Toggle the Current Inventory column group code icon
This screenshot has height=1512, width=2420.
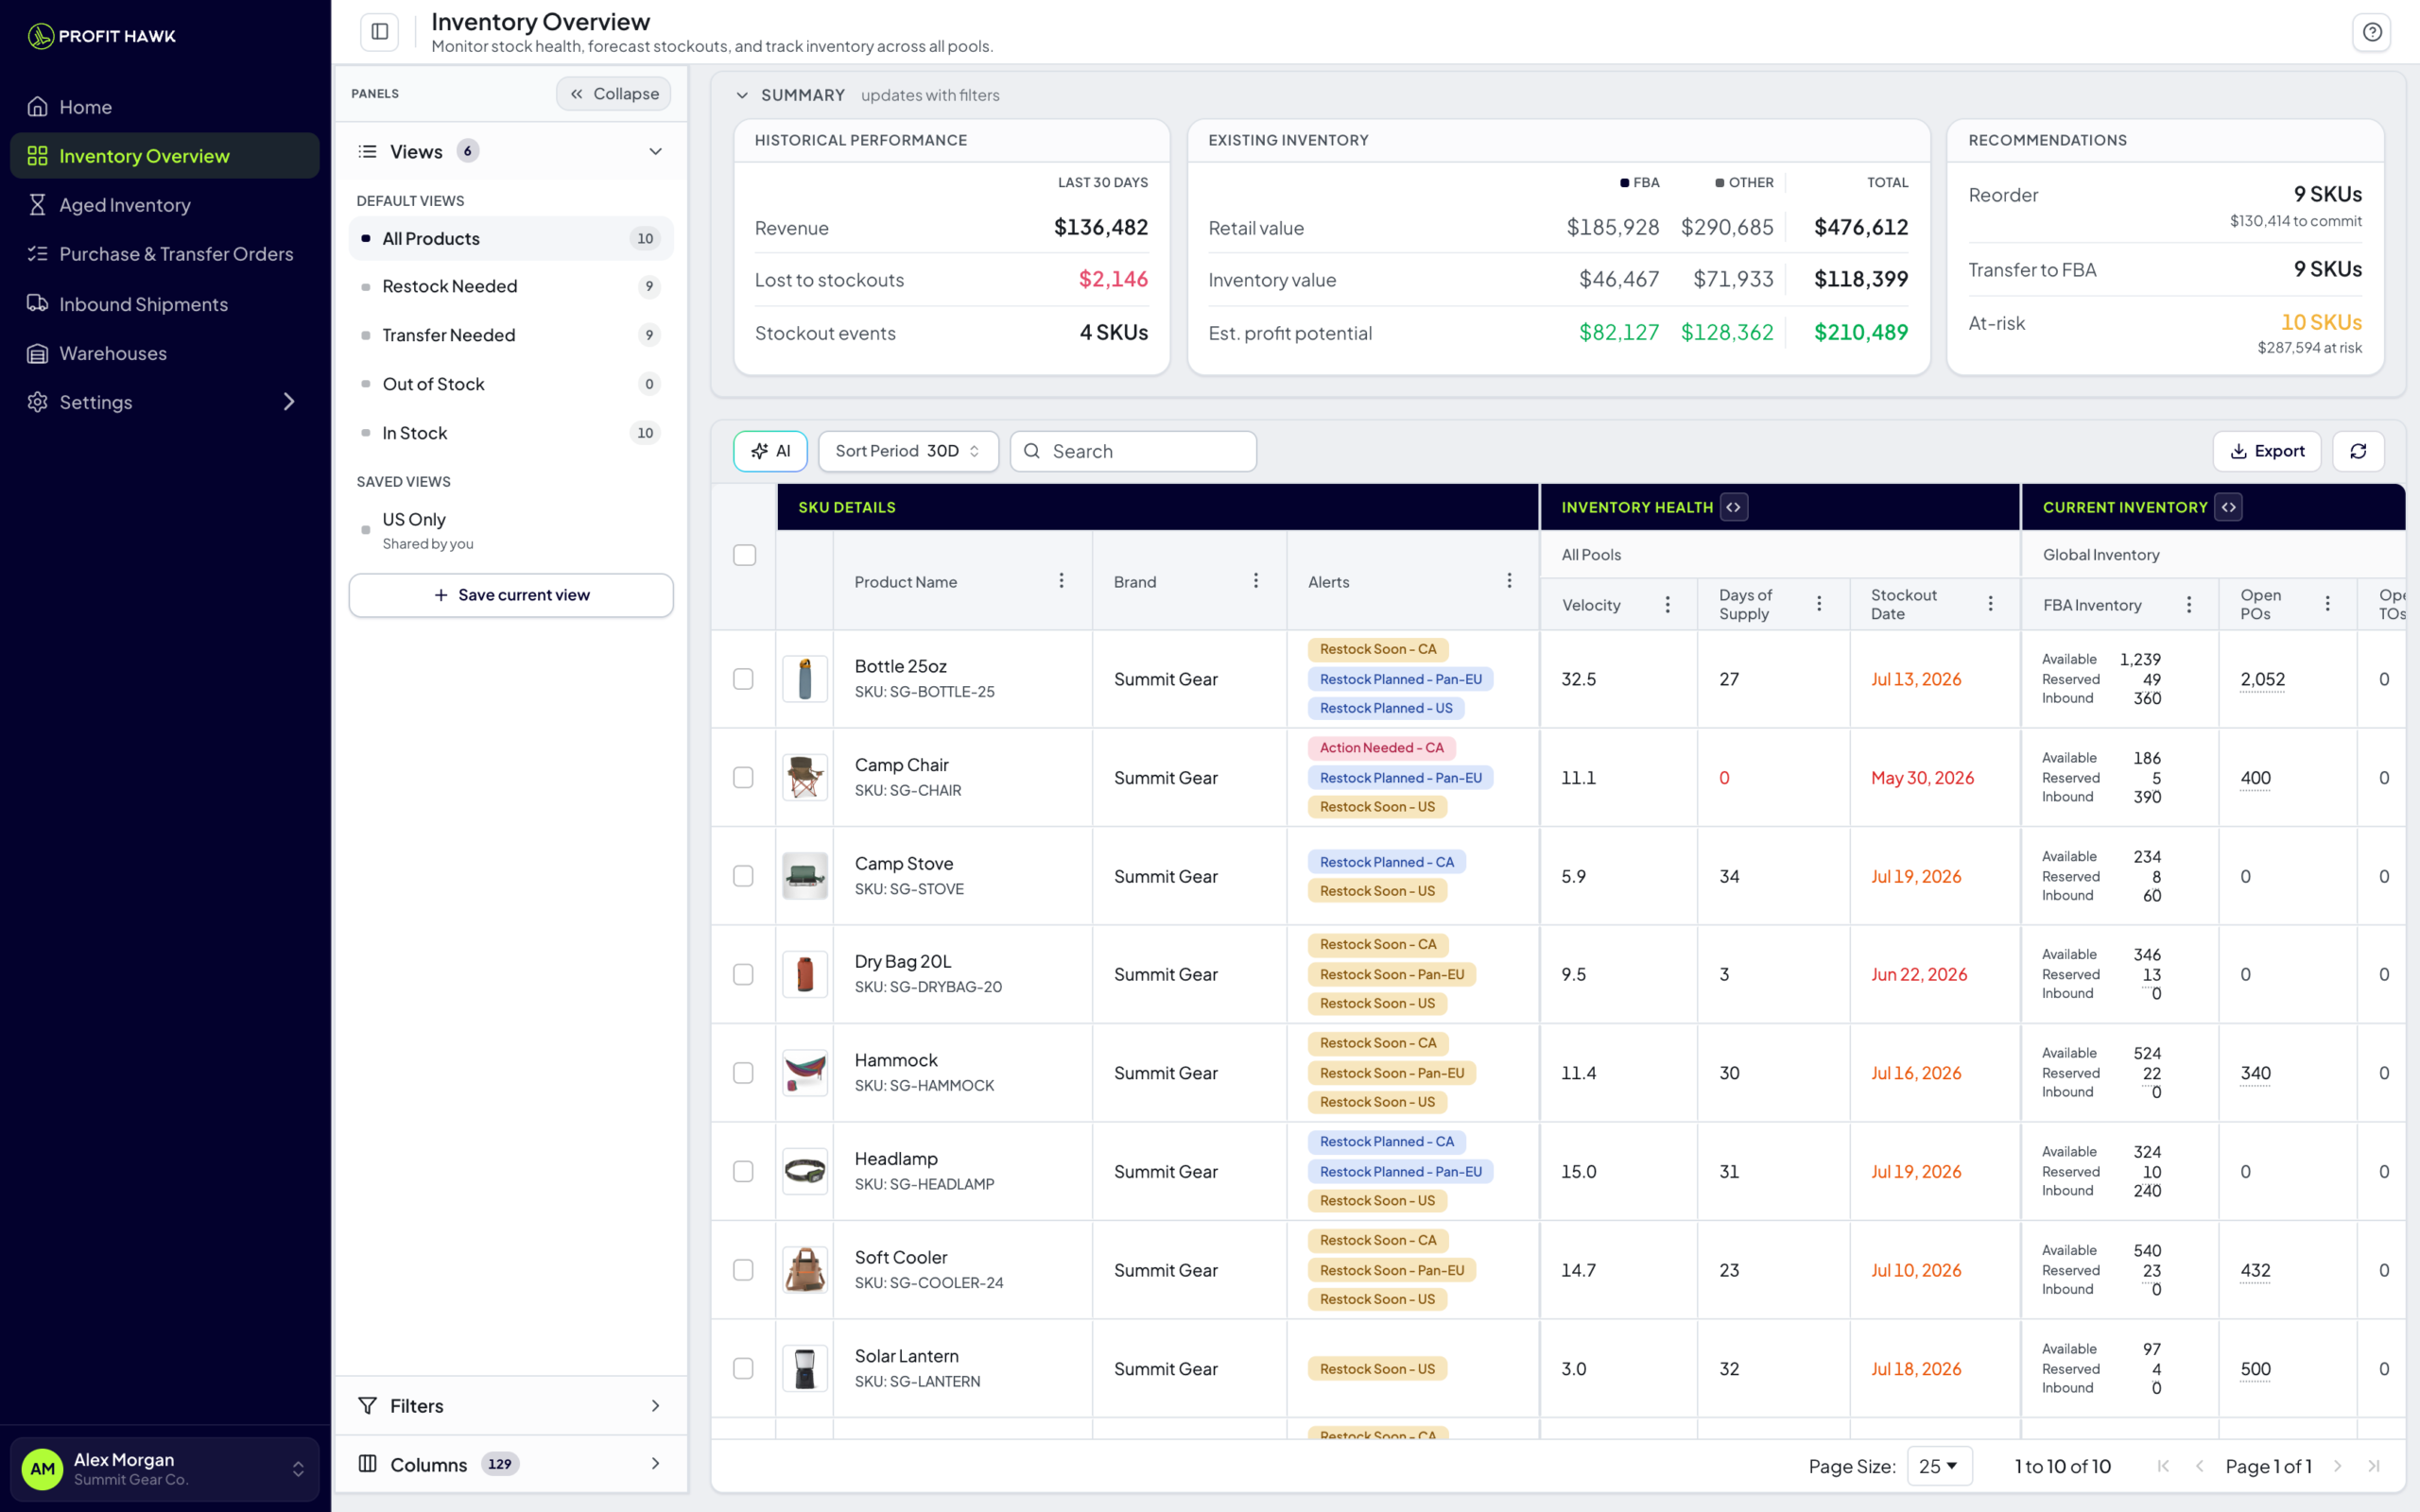click(x=2228, y=507)
